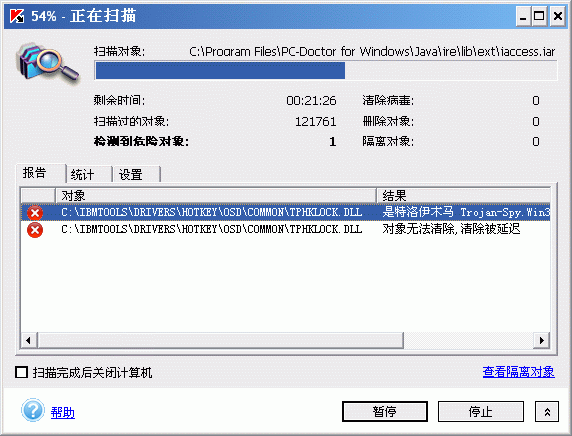Image resolution: width=572 pixels, height=436 pixels.
Task: Select the row reading 对象无法清除, 清除被延迟
Action: coord(286,229)
